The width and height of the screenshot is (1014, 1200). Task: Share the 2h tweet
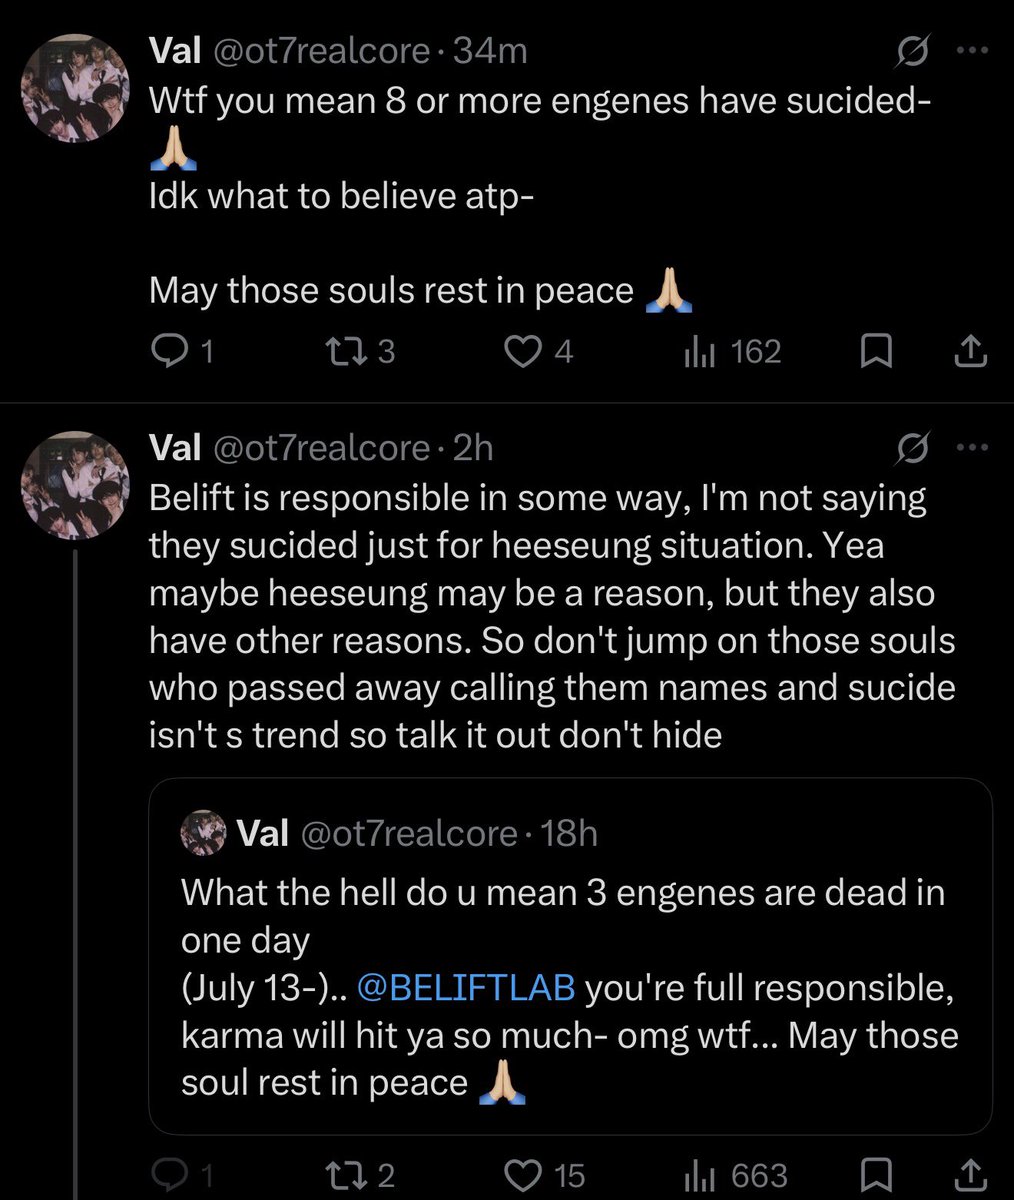tap(972, 1174)
